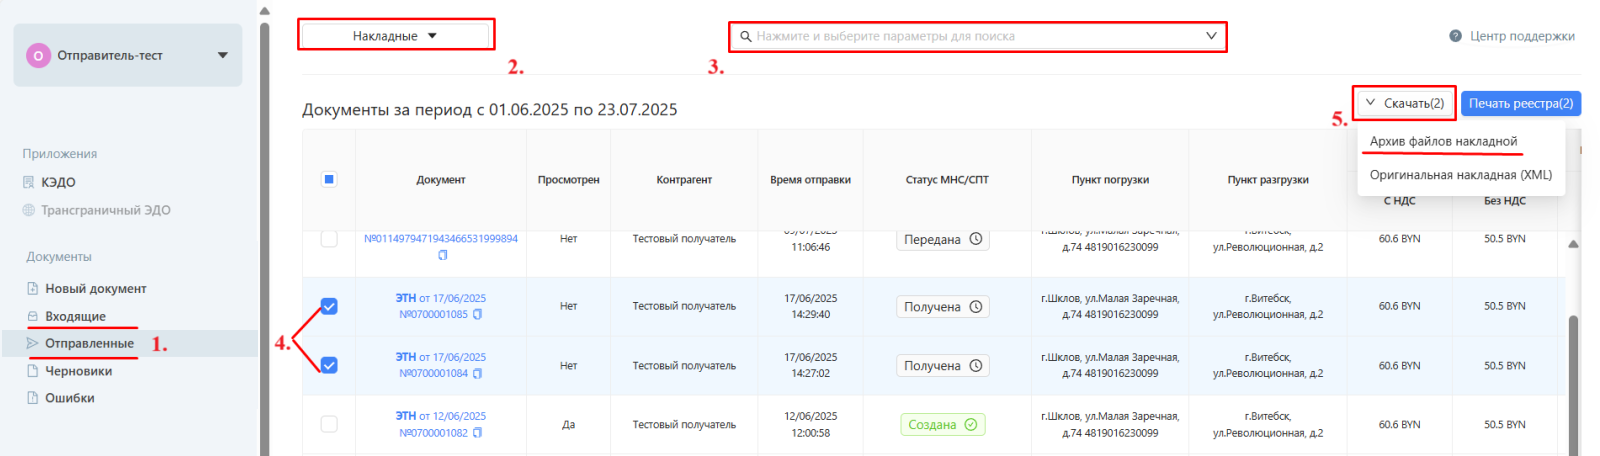
Task: Click copy icon next to №0700001085
Action: (477, 314)
